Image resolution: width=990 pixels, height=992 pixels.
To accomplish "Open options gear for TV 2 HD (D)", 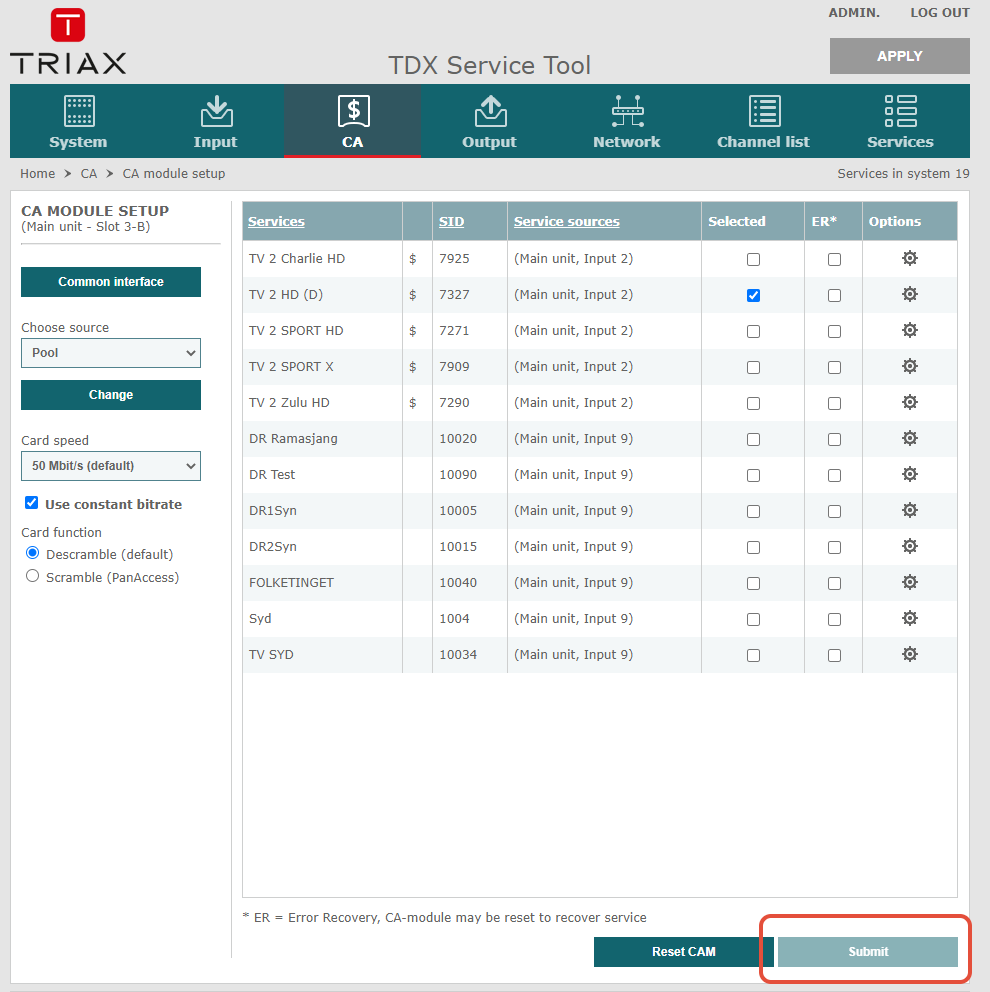I will tap(910, 294).
